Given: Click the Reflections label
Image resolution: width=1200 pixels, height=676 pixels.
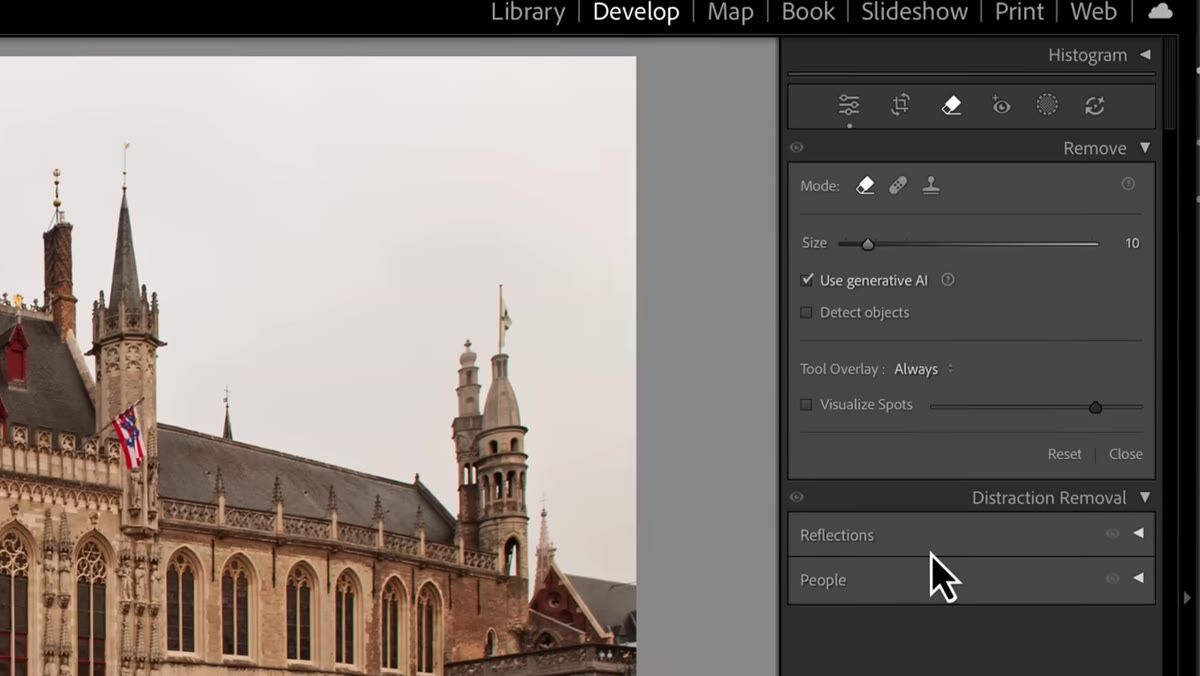Looking at the screenshot, I should click(x=837, y=535).
